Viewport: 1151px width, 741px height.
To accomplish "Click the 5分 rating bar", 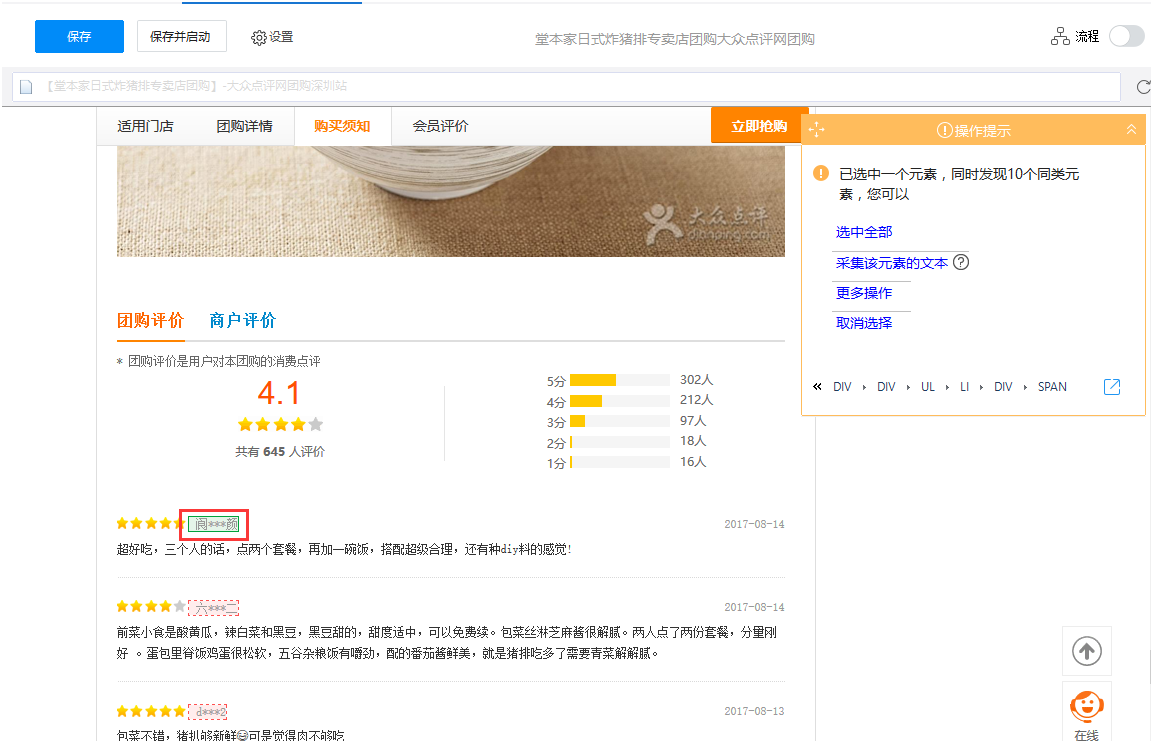I will click(620, 380).
